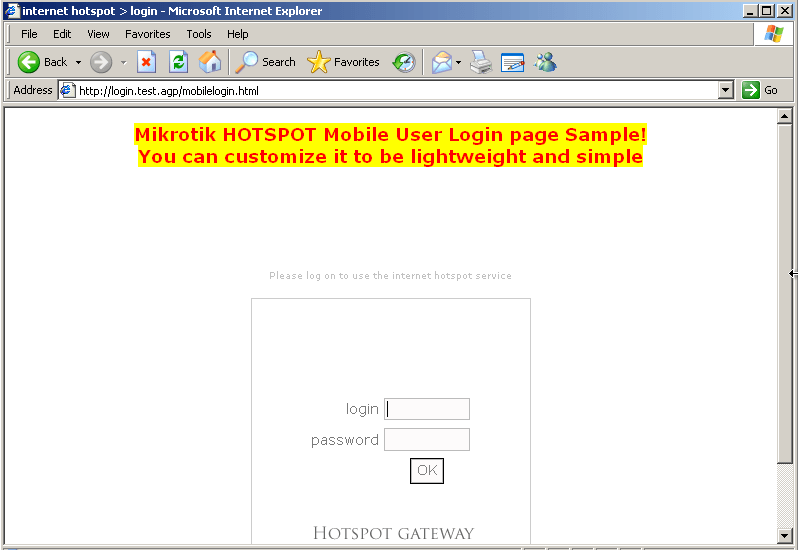Click the Mail envelope icon
Viewport: 798px width, 550px height.
[x=442, y=62]
